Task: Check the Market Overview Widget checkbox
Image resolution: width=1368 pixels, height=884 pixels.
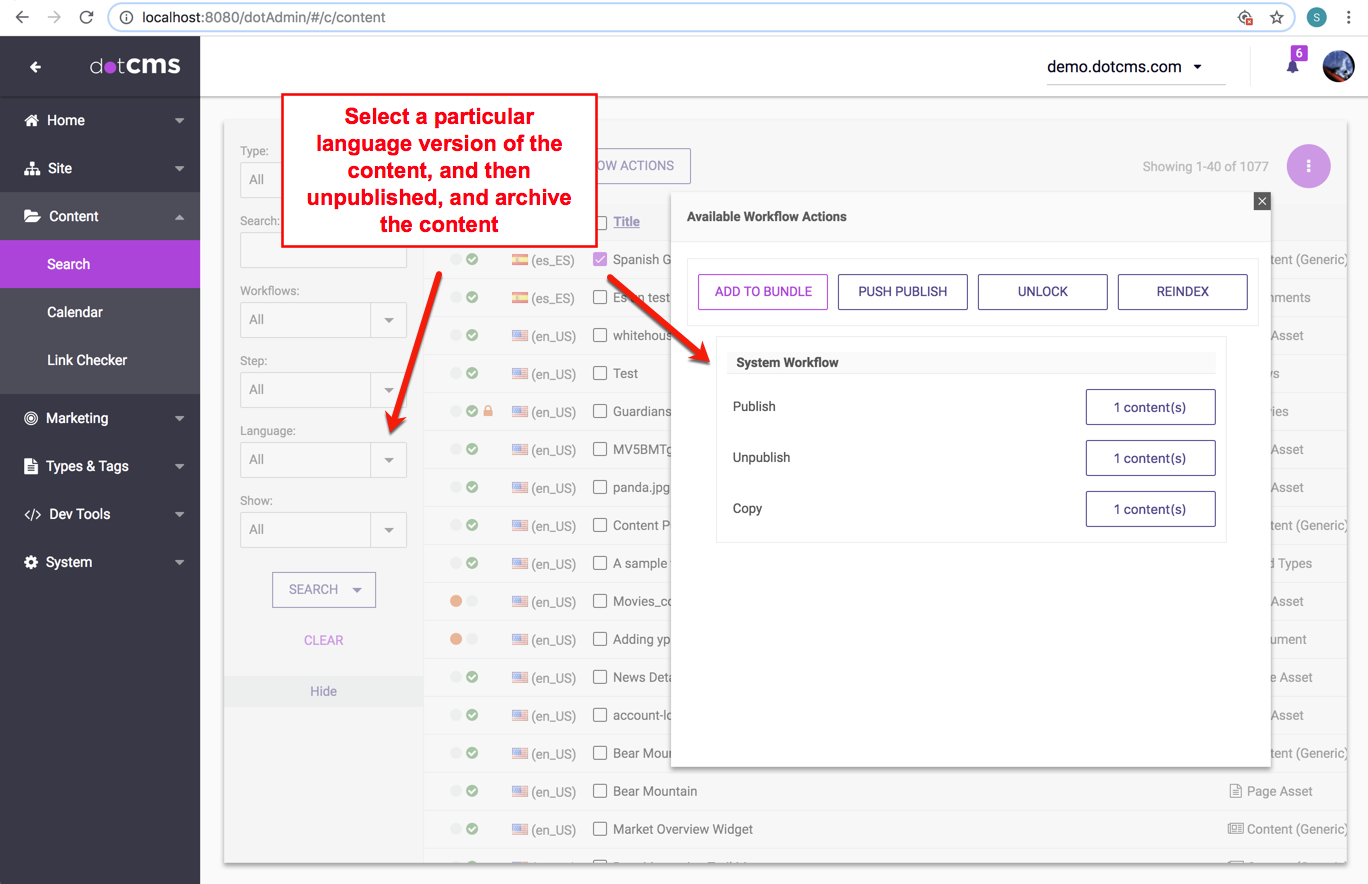Action: point(600,829)
